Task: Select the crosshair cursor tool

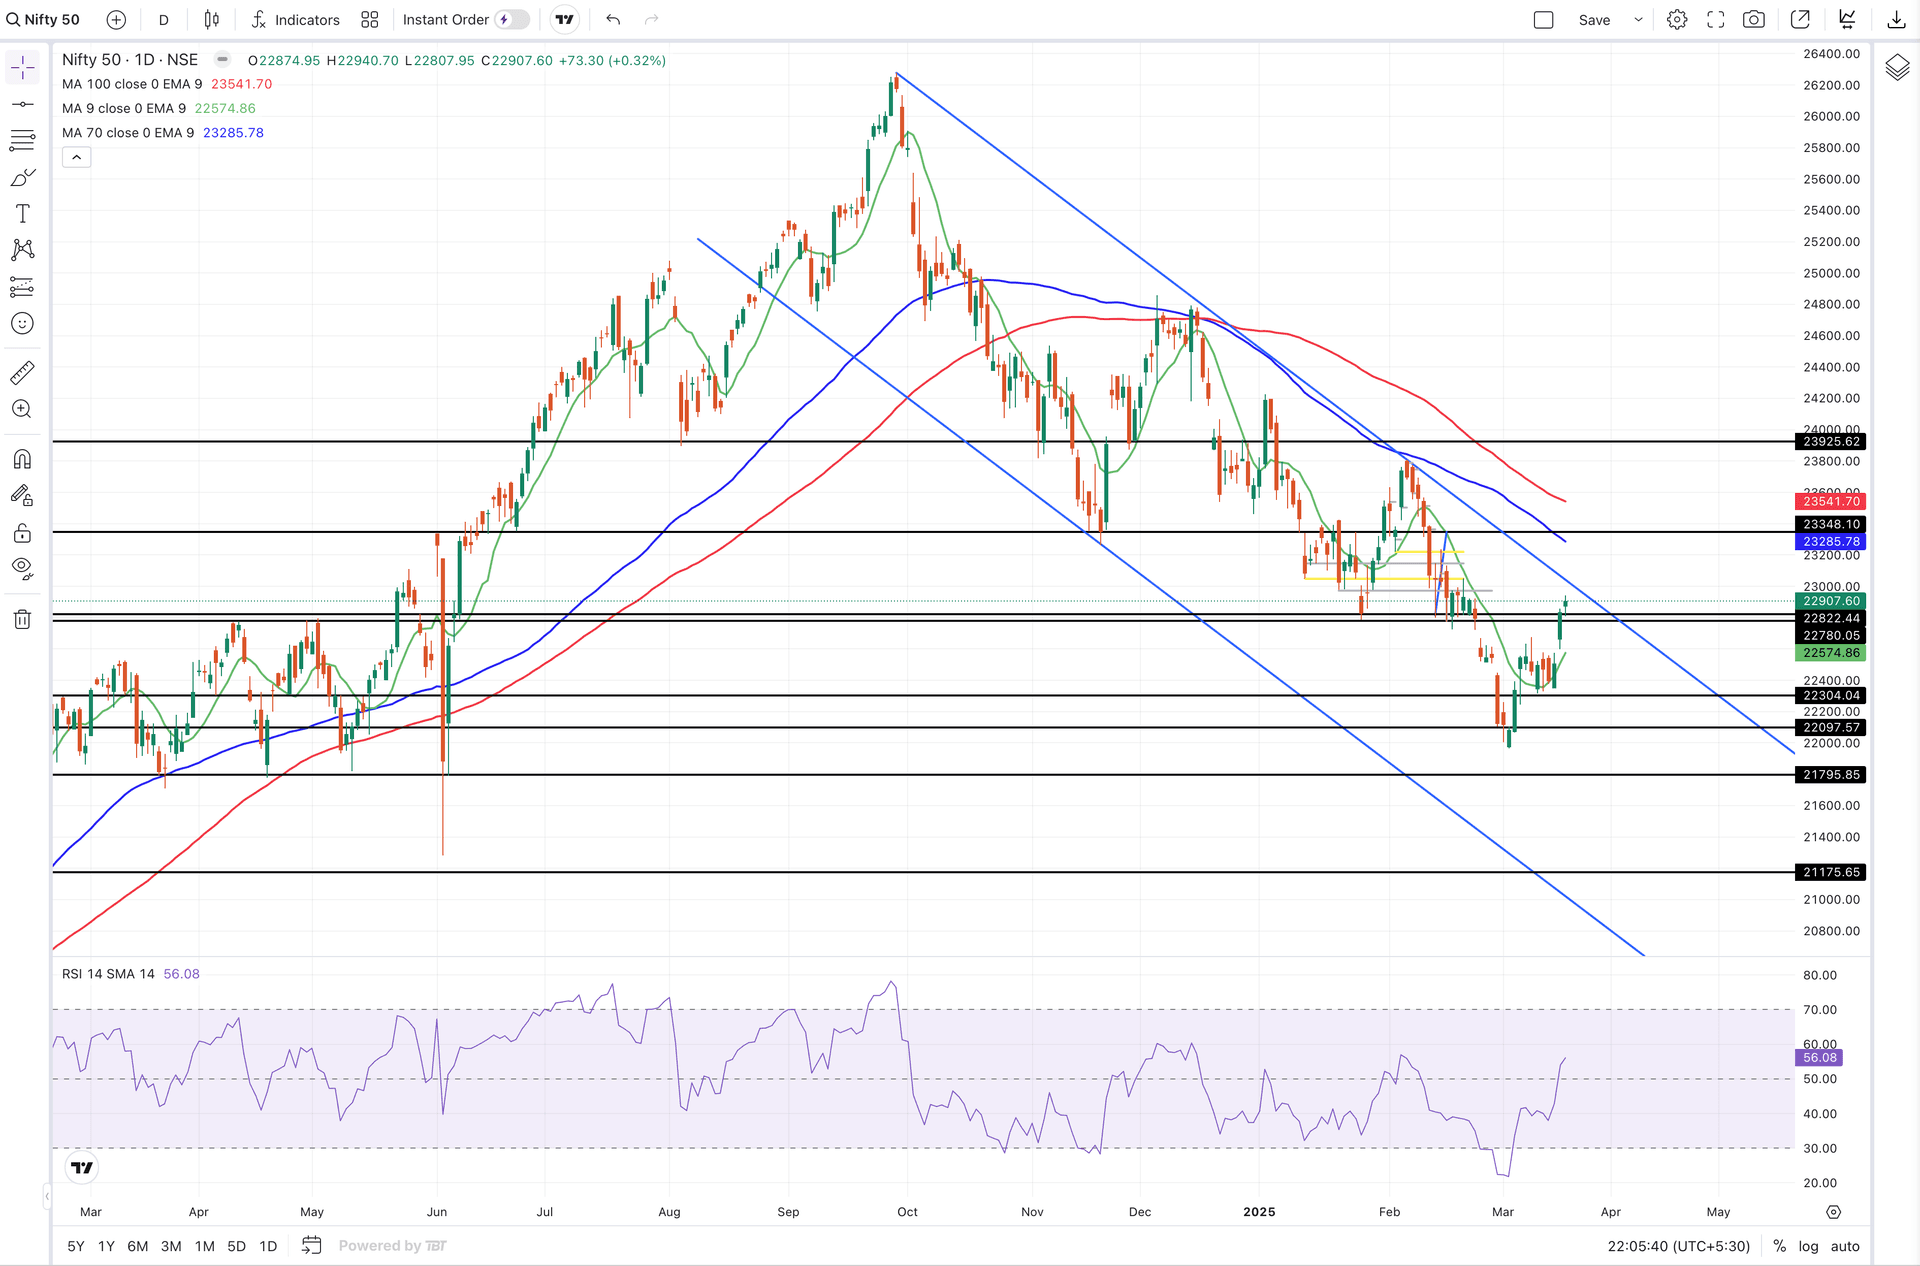Action: [x=22, y=67]
